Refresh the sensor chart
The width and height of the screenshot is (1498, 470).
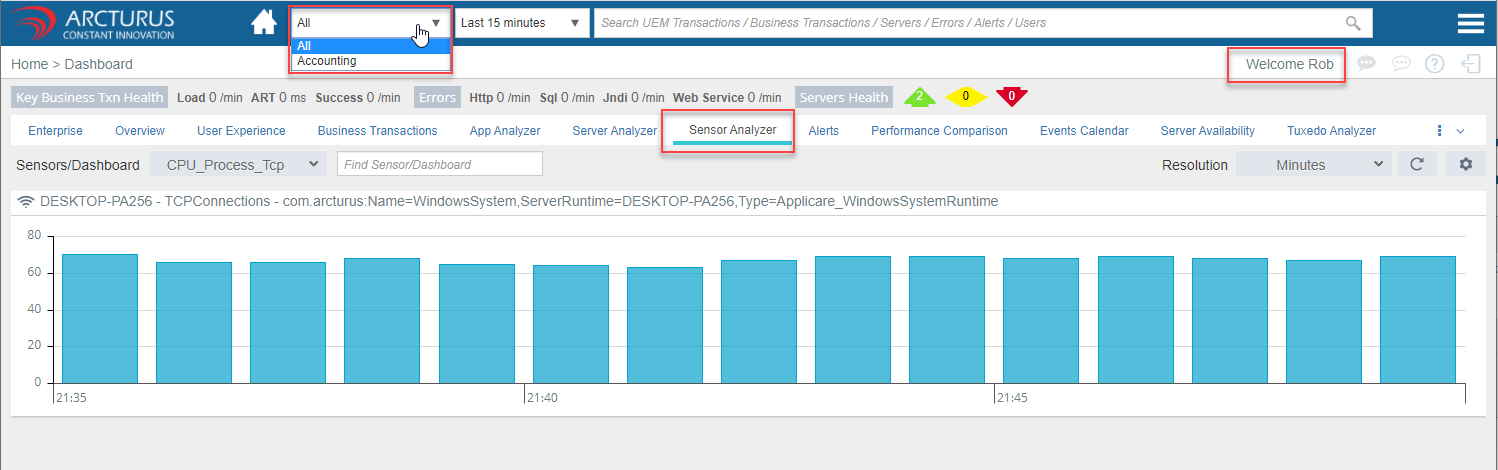[1416, 164]
